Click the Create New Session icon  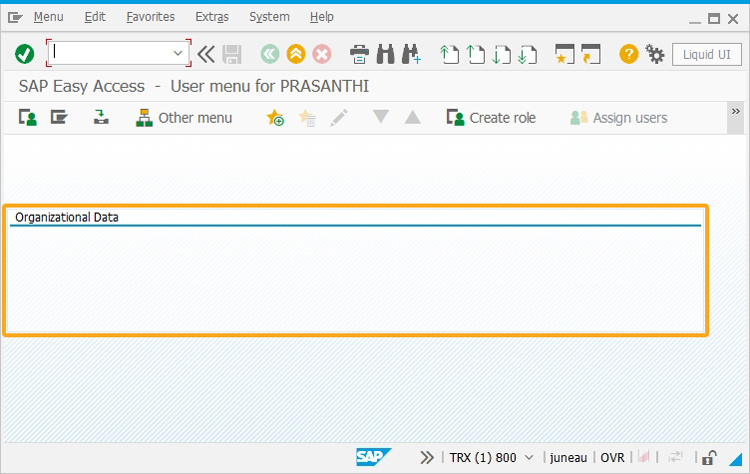564,54
